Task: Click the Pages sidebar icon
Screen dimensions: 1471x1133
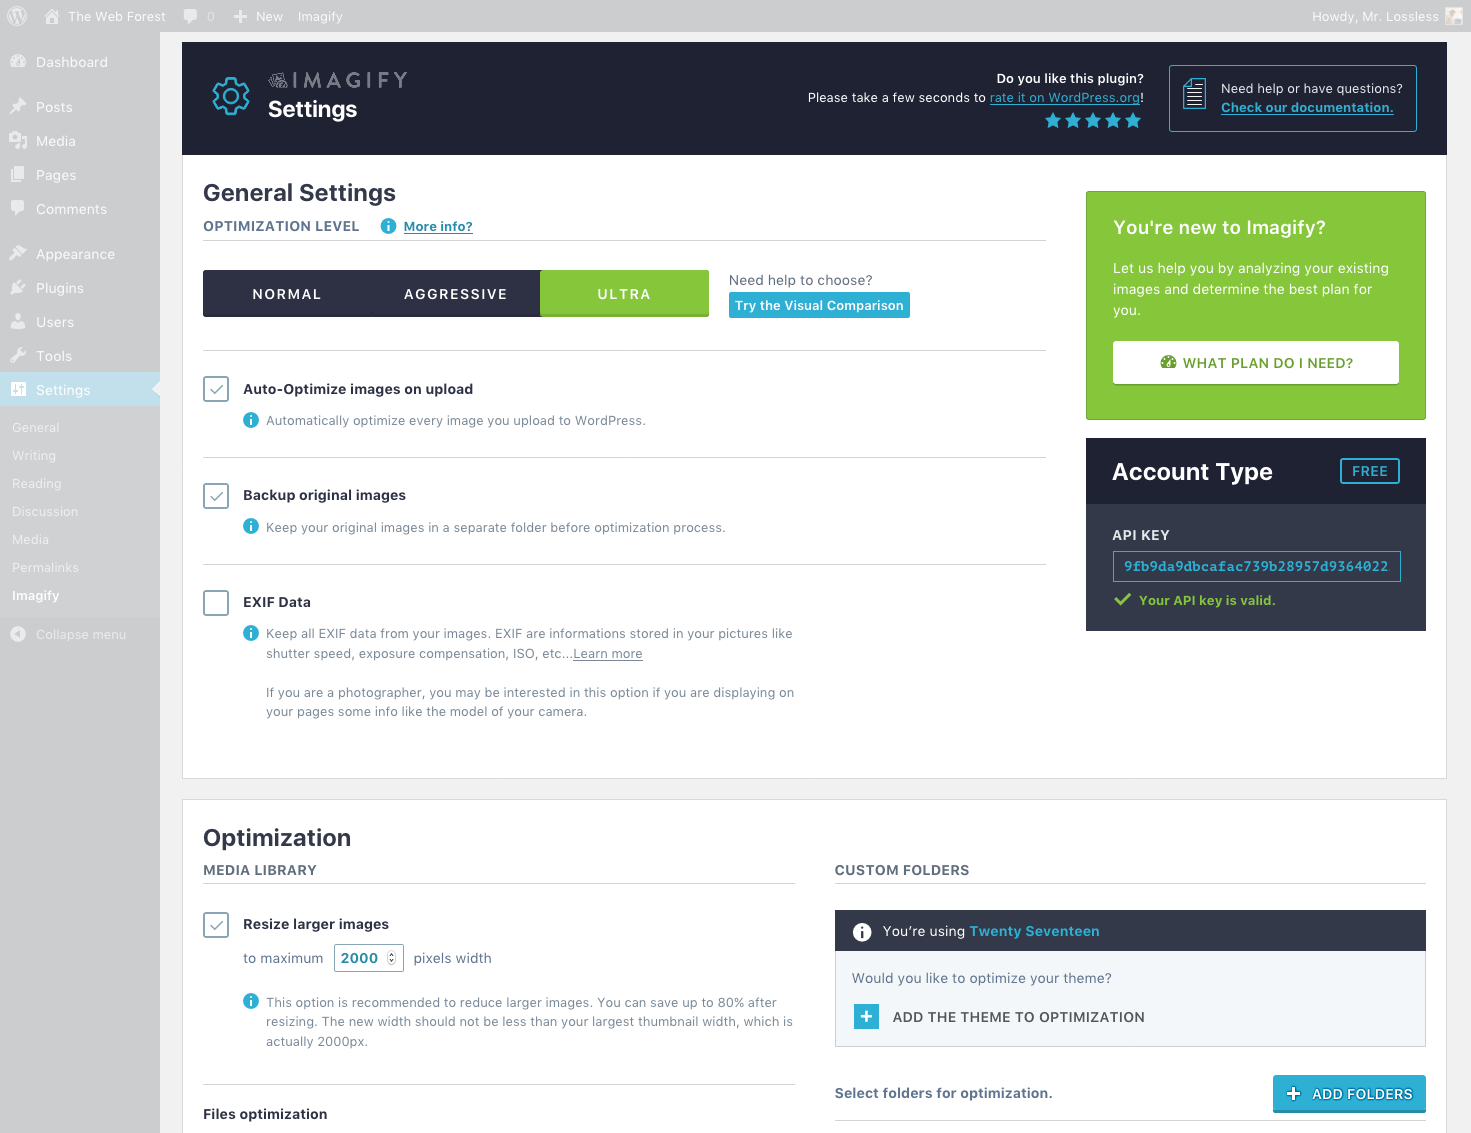Action: [18, 174]
